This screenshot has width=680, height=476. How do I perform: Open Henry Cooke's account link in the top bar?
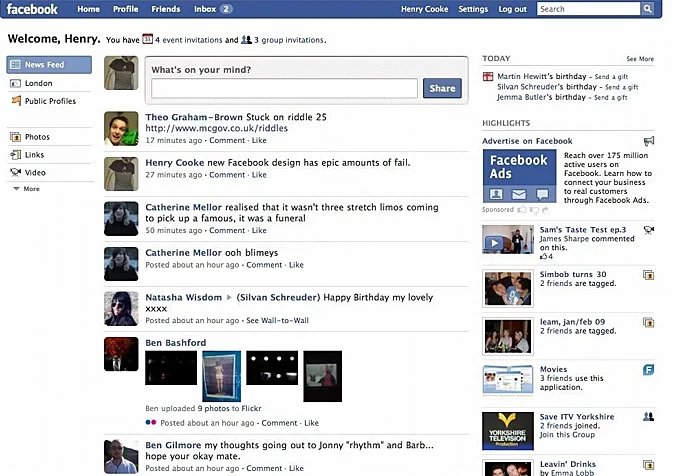point(425,9)
